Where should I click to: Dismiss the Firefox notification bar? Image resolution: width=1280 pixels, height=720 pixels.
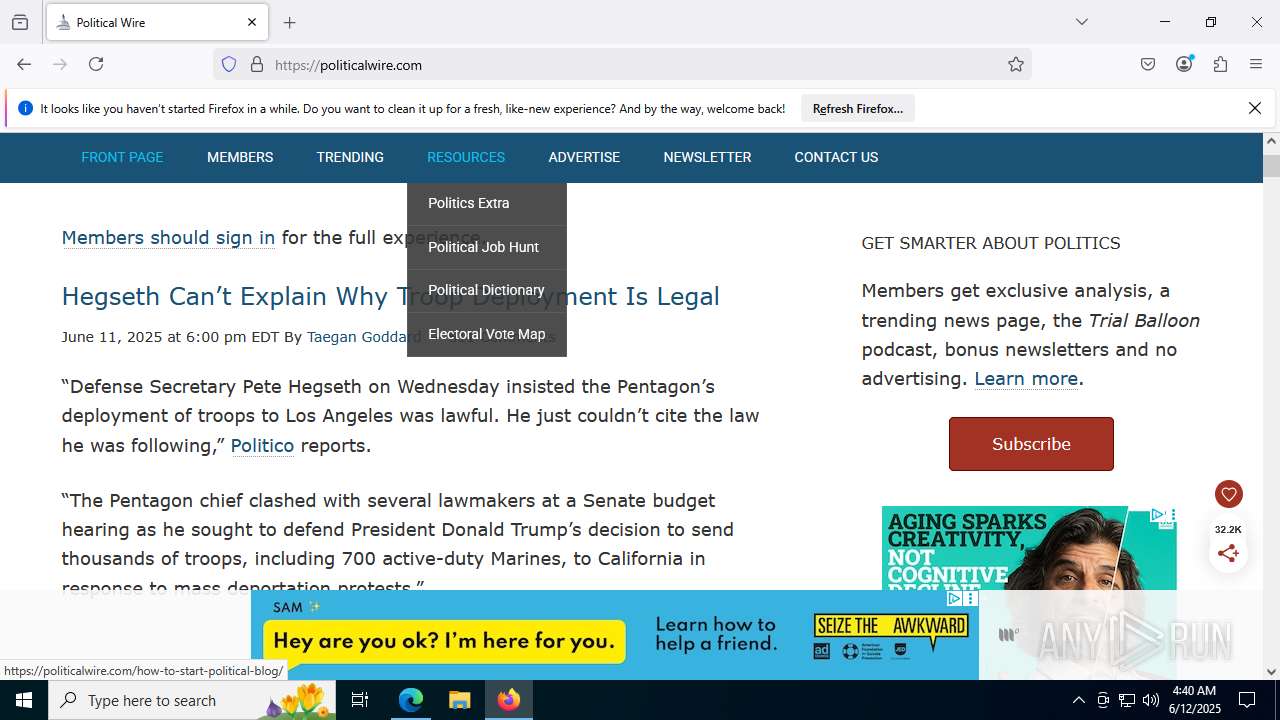coord(1255,108)
